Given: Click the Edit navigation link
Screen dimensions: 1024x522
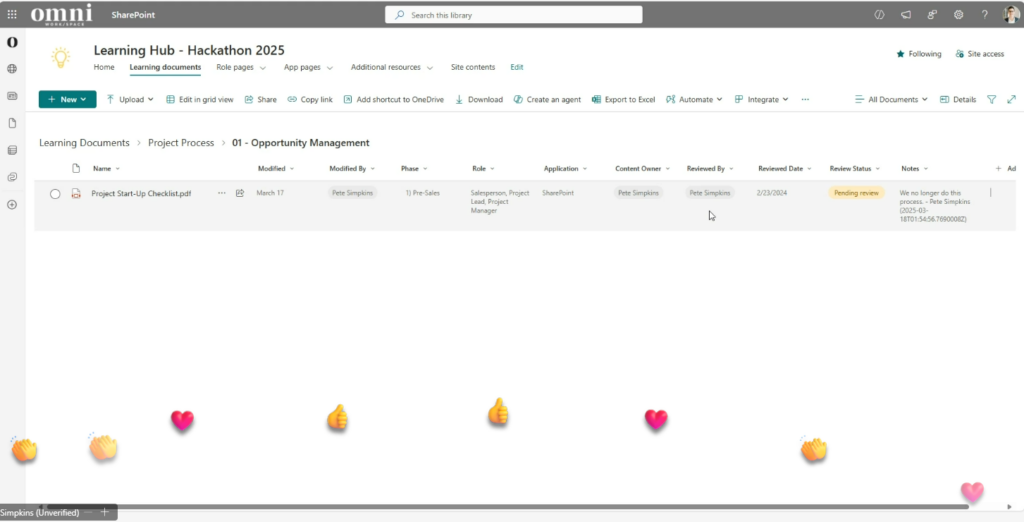Looking at the screenshot, I should (517, 67).
